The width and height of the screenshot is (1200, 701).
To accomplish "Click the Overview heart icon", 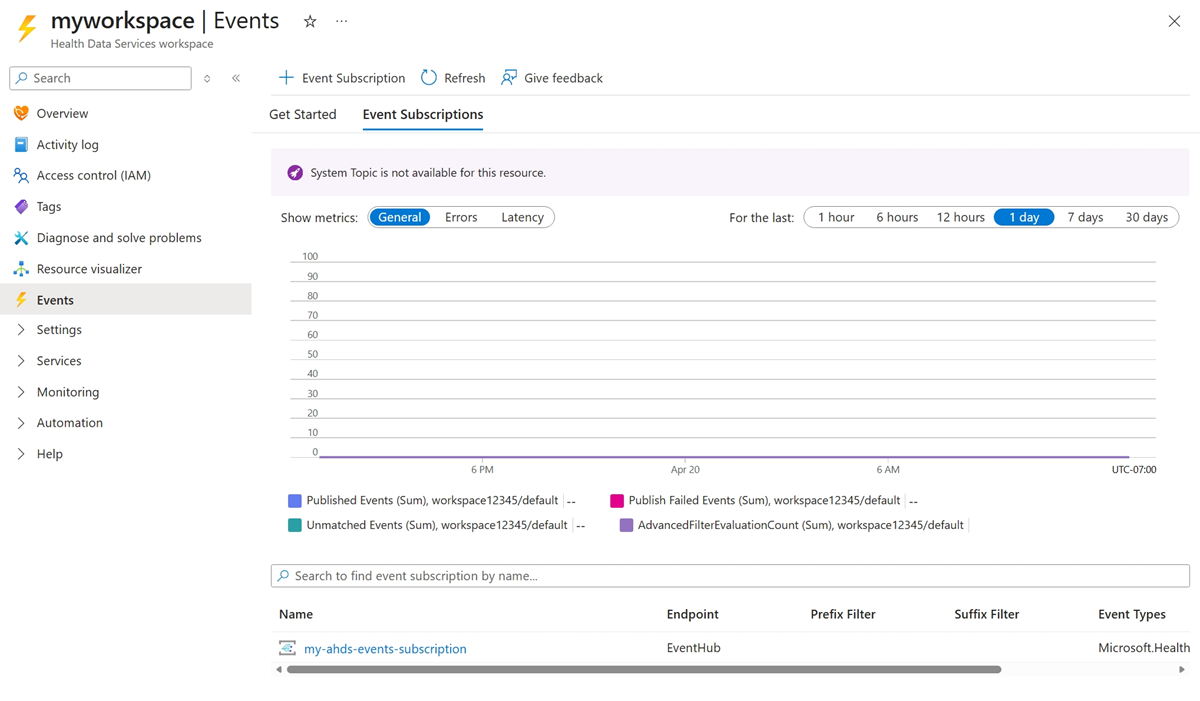I will click(21, 113).
